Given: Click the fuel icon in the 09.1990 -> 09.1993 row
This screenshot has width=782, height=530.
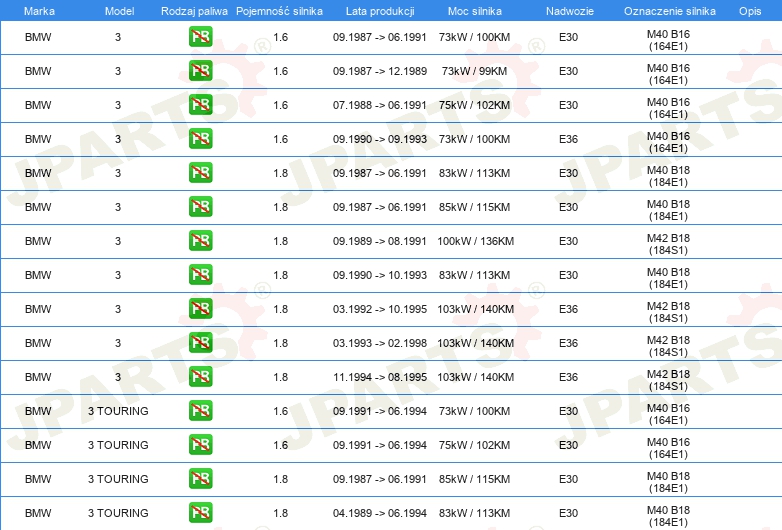Looking at the screenshot, I should pos(200,139).
